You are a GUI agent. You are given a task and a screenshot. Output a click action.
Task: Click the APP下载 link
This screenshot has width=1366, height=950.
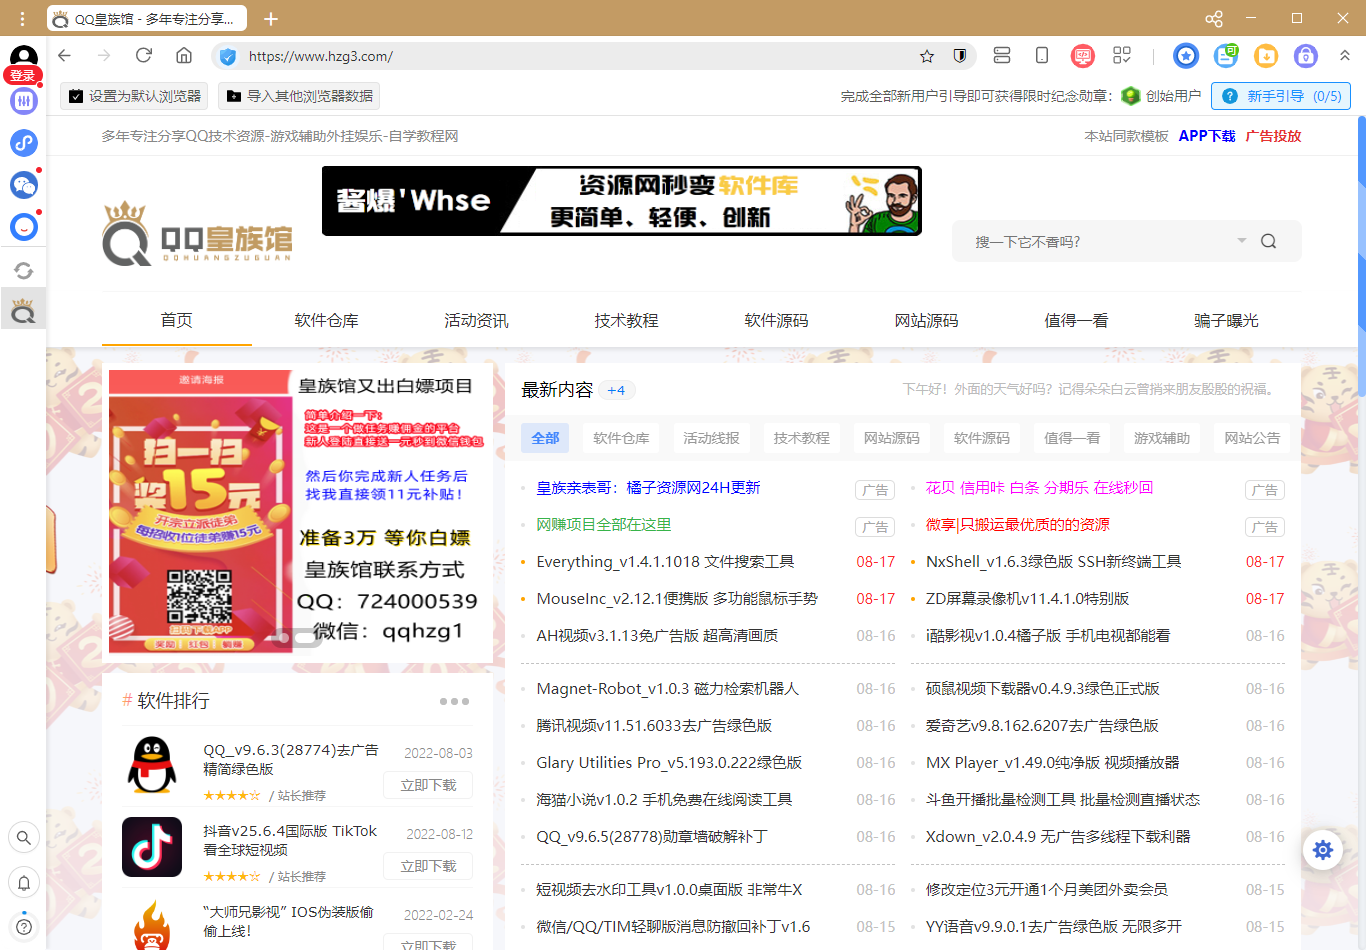(1207, 136)
